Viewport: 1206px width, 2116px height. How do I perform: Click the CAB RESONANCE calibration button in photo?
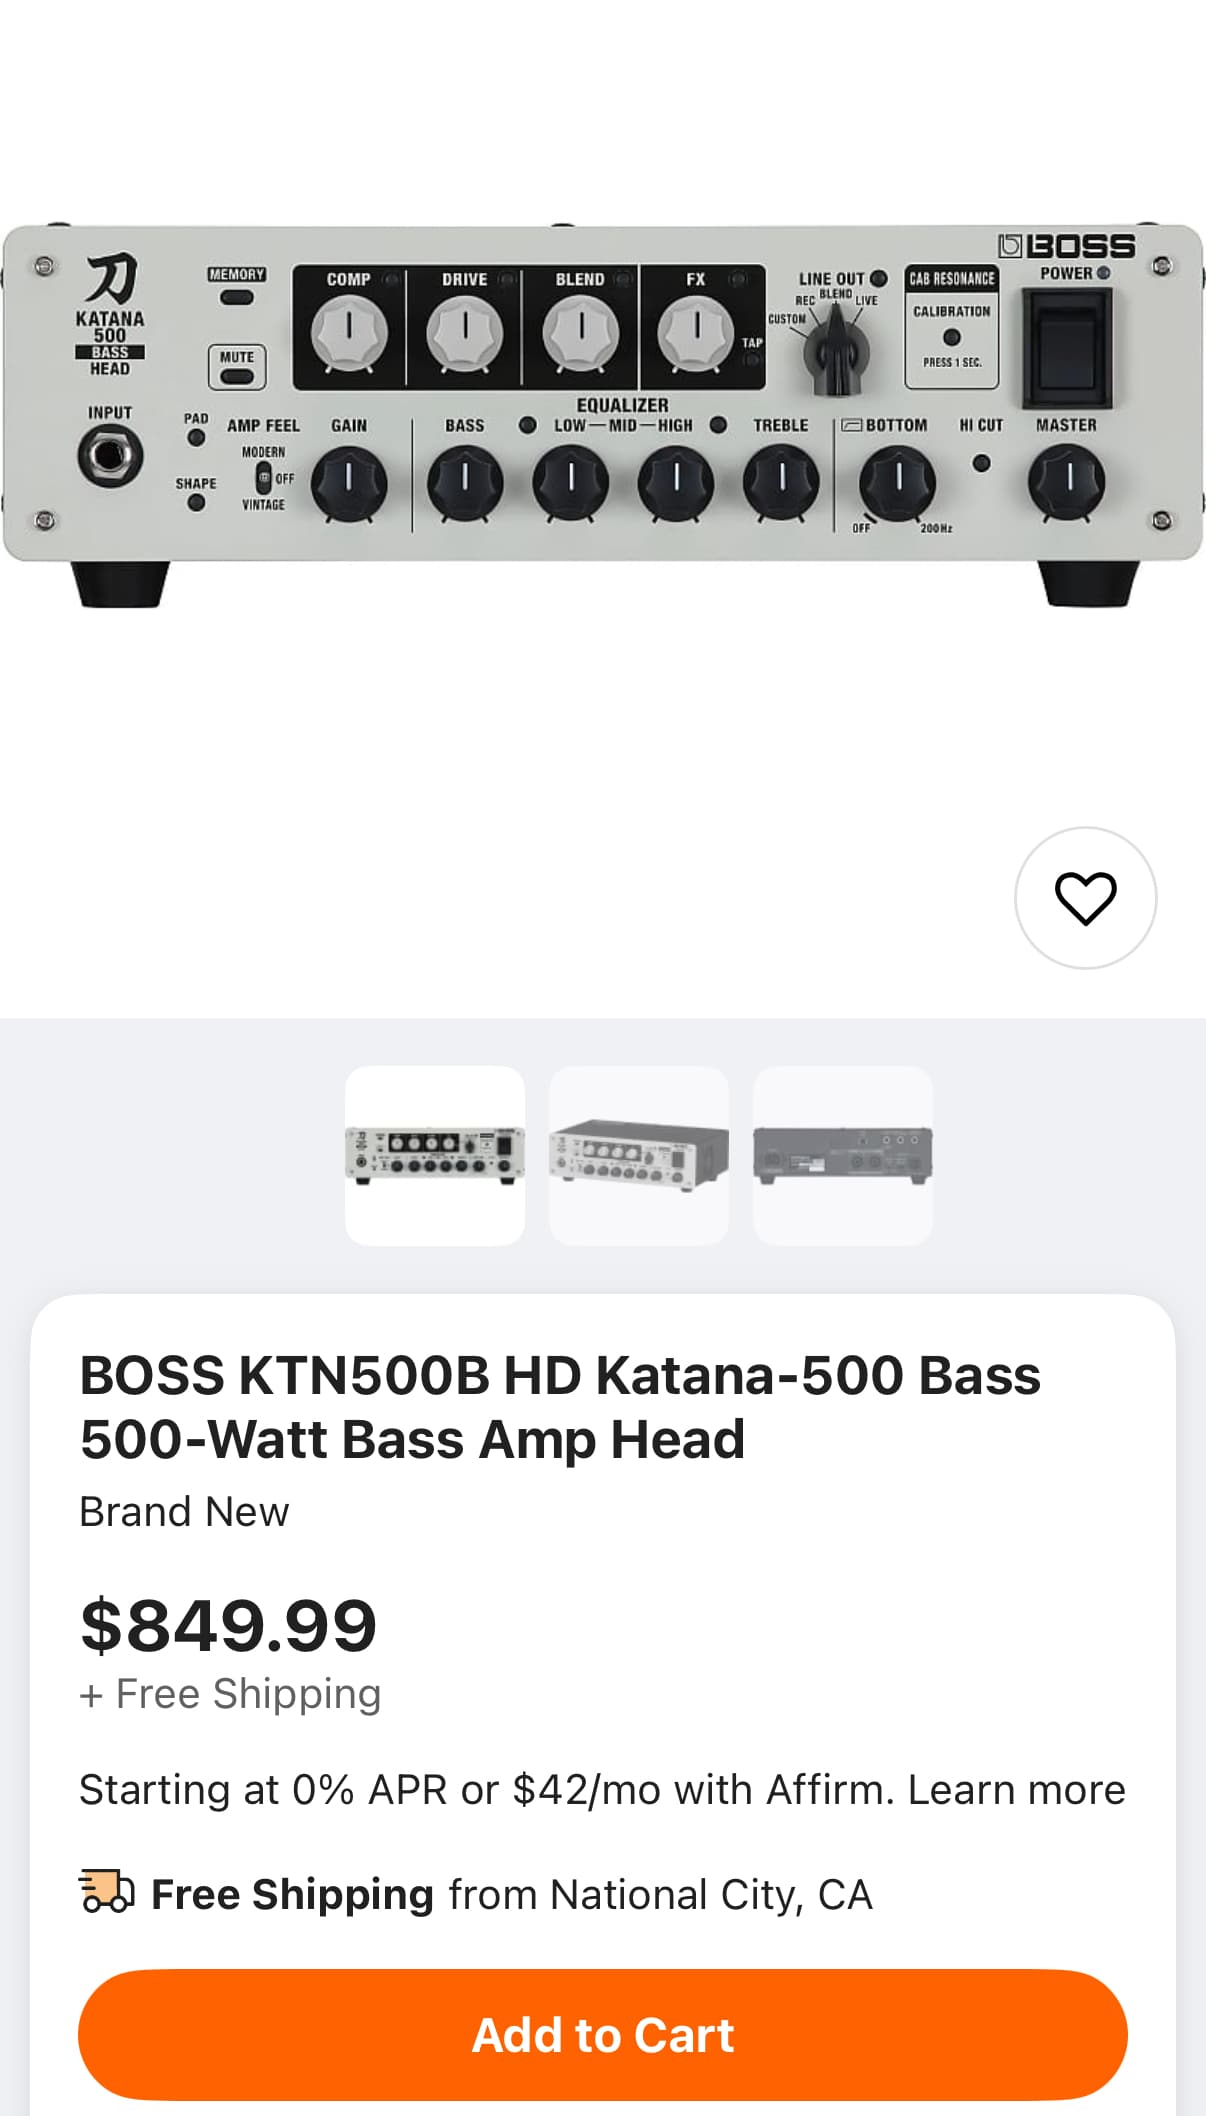(x=952, y=337)
